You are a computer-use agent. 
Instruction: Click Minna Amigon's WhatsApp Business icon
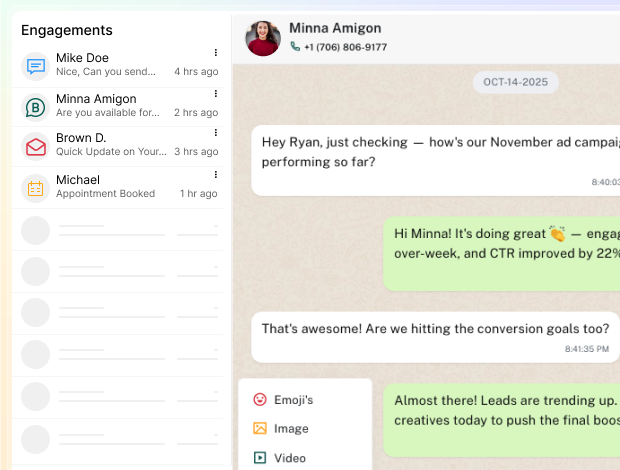pyautogui.click(x=36, y=107)
